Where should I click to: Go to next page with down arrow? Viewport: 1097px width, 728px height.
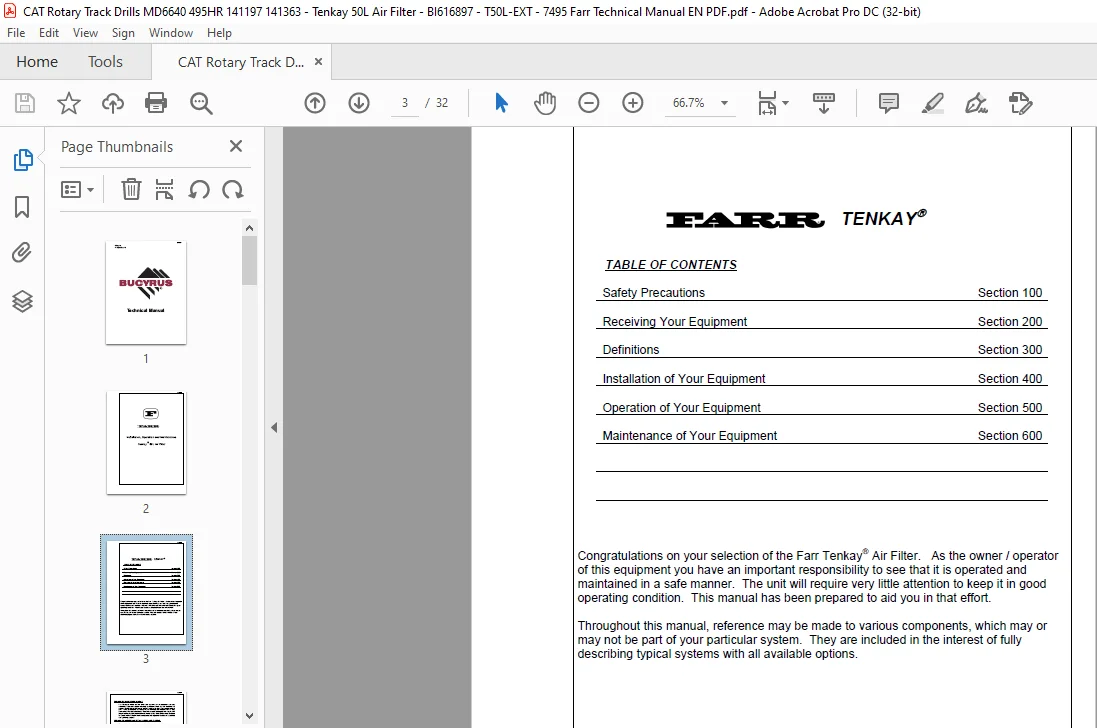359,103
